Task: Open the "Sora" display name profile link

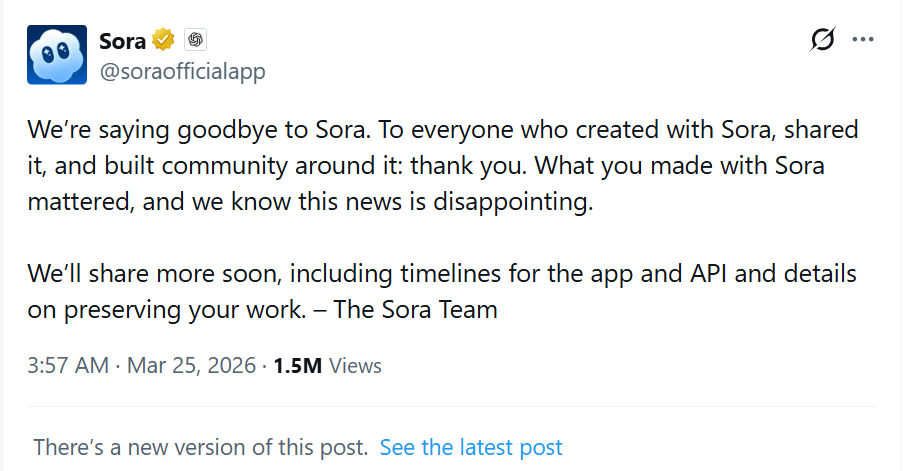Action: click(122, 40)
